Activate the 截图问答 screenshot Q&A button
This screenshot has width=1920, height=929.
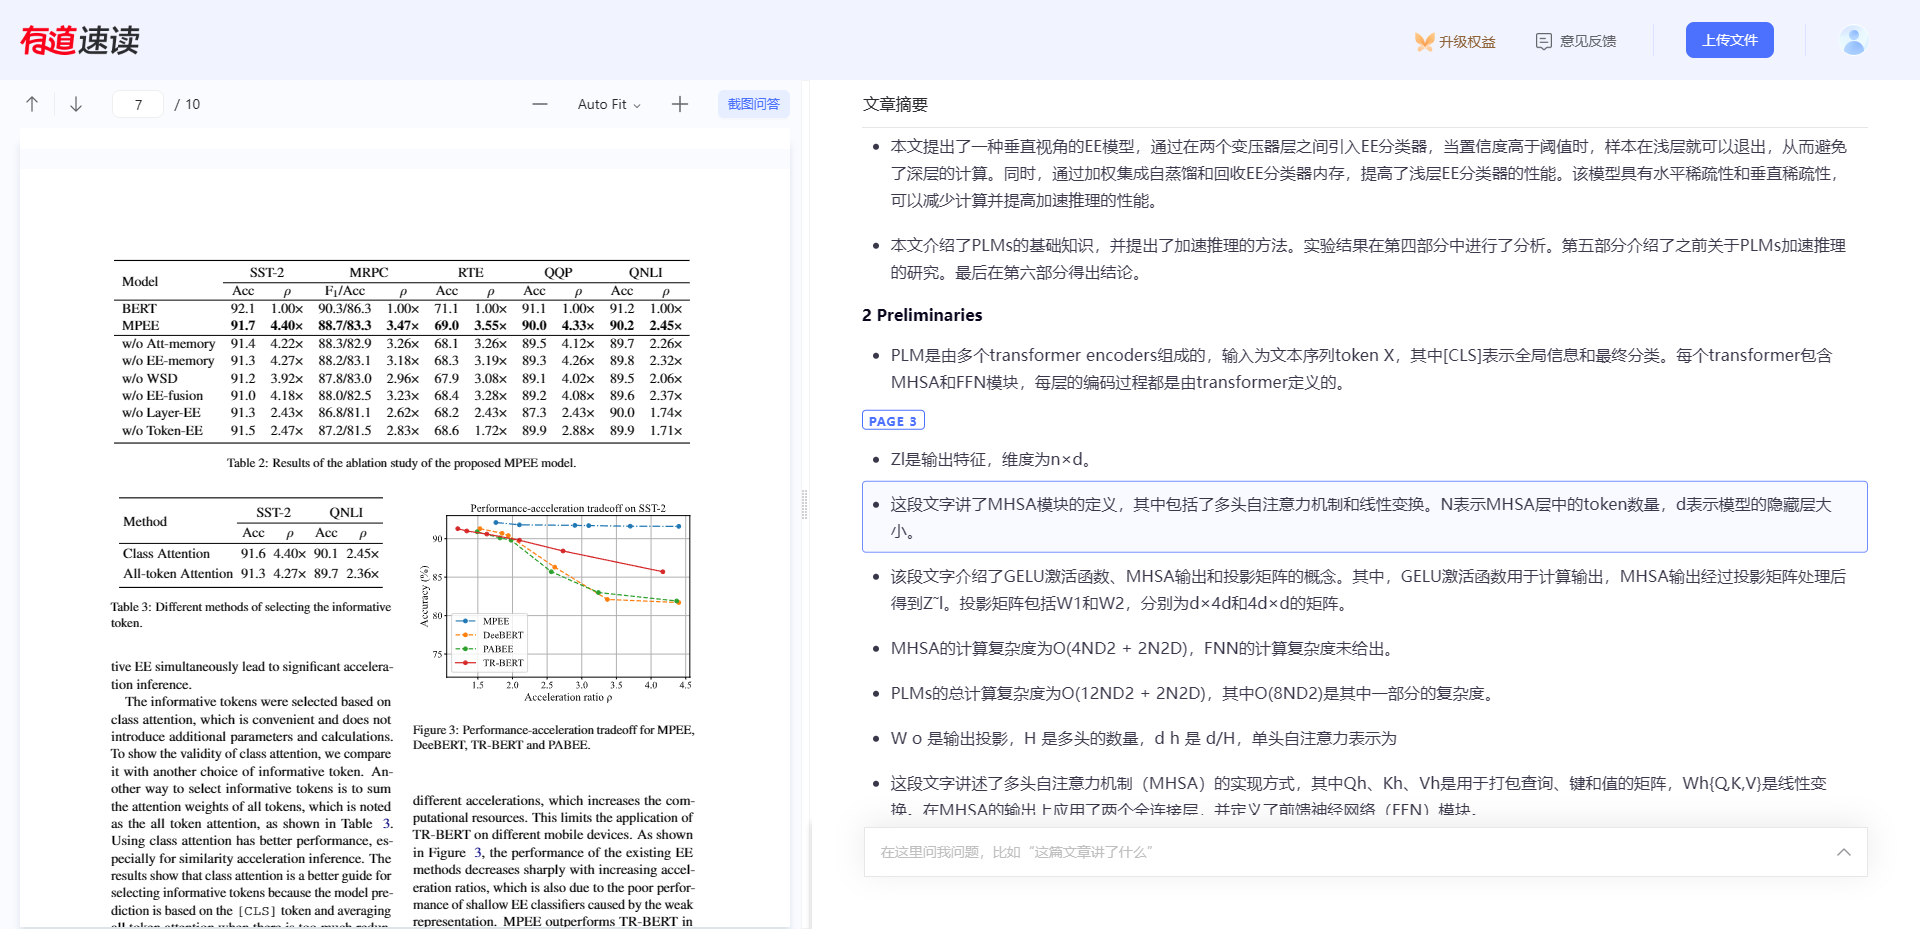click(753, 104)
